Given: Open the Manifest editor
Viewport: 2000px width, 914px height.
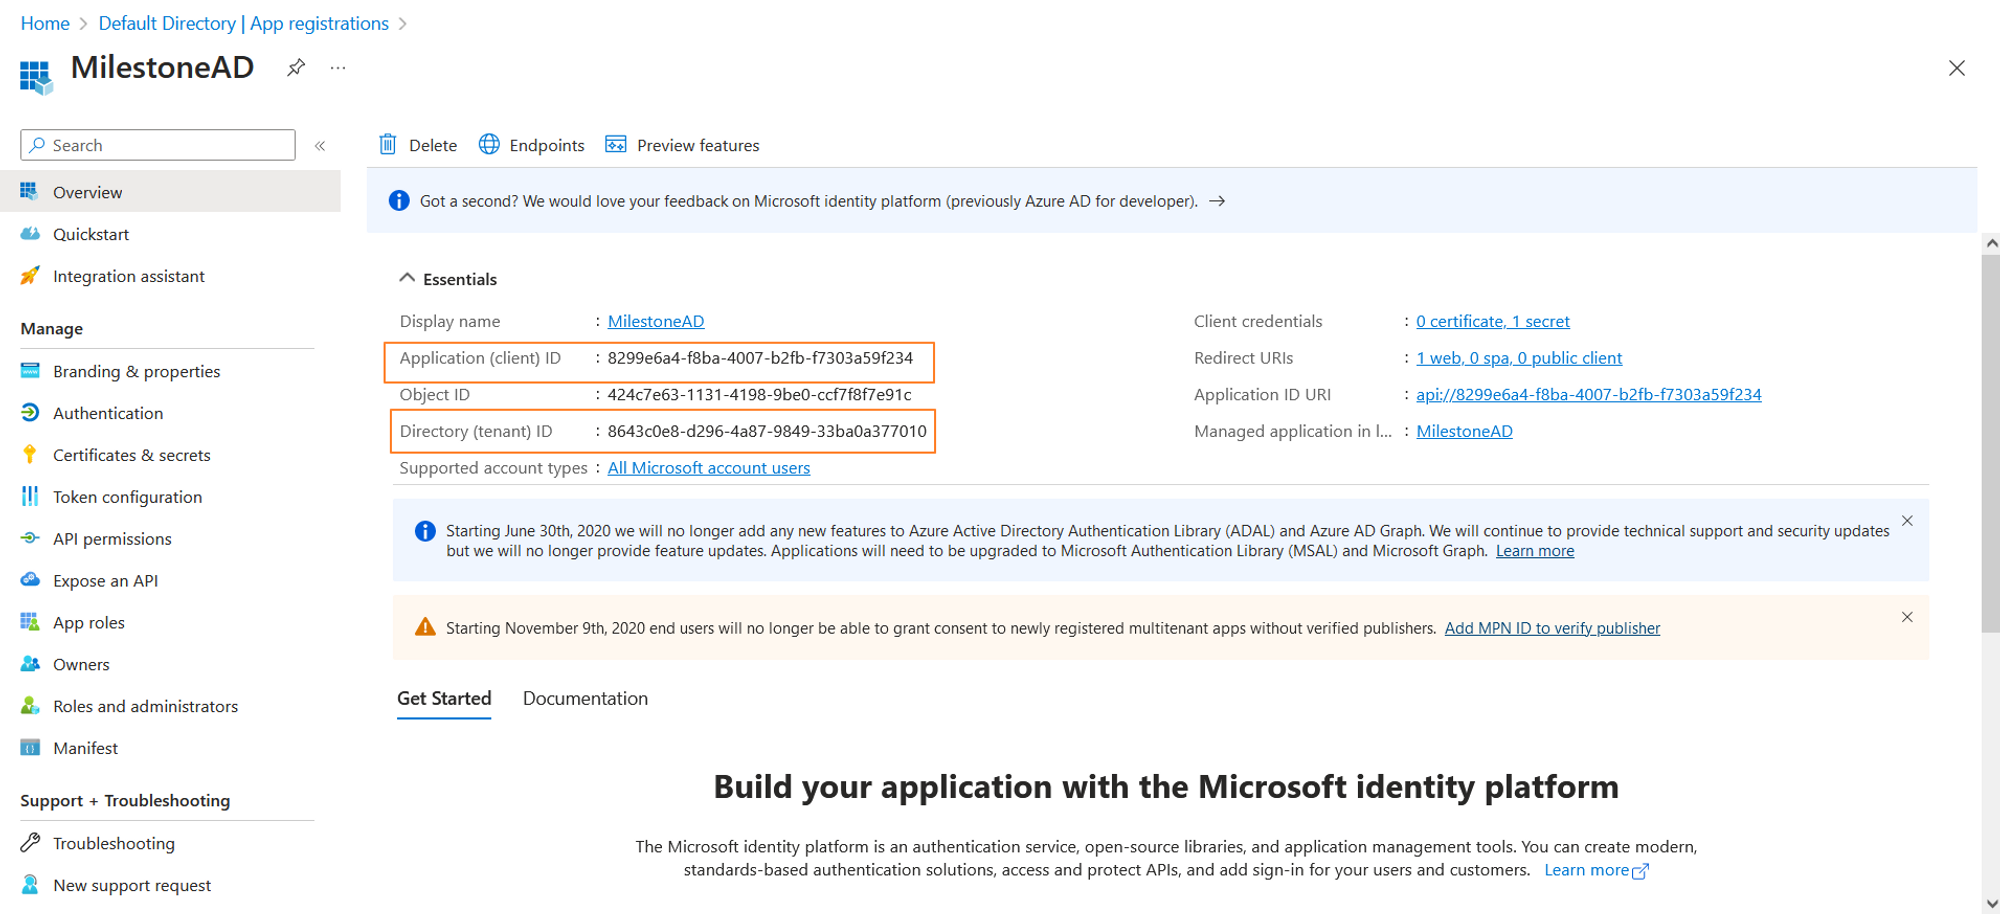Looking at the screenshot, I should coord(85,747).
